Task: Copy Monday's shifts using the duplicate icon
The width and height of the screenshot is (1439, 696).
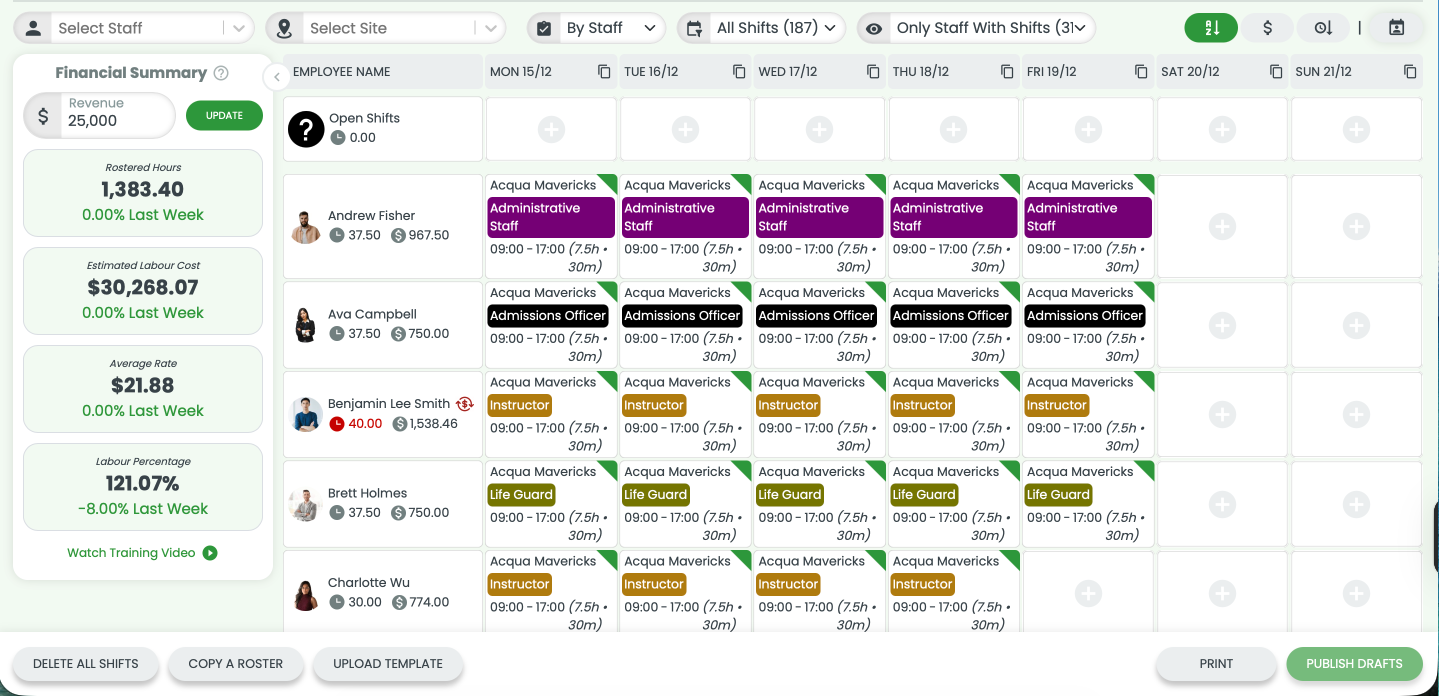Action: pos(603,71)
